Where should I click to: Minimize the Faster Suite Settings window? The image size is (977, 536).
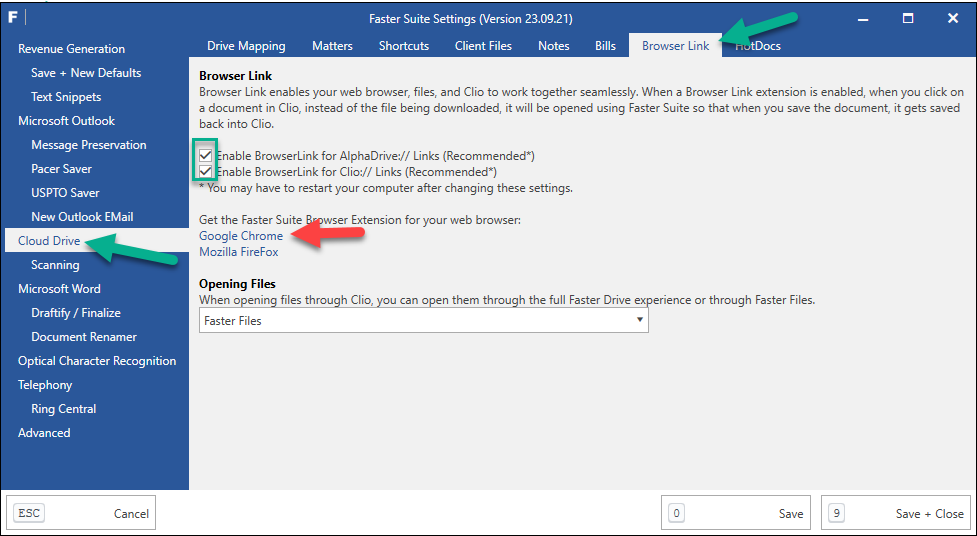click(x=863, y=18)
